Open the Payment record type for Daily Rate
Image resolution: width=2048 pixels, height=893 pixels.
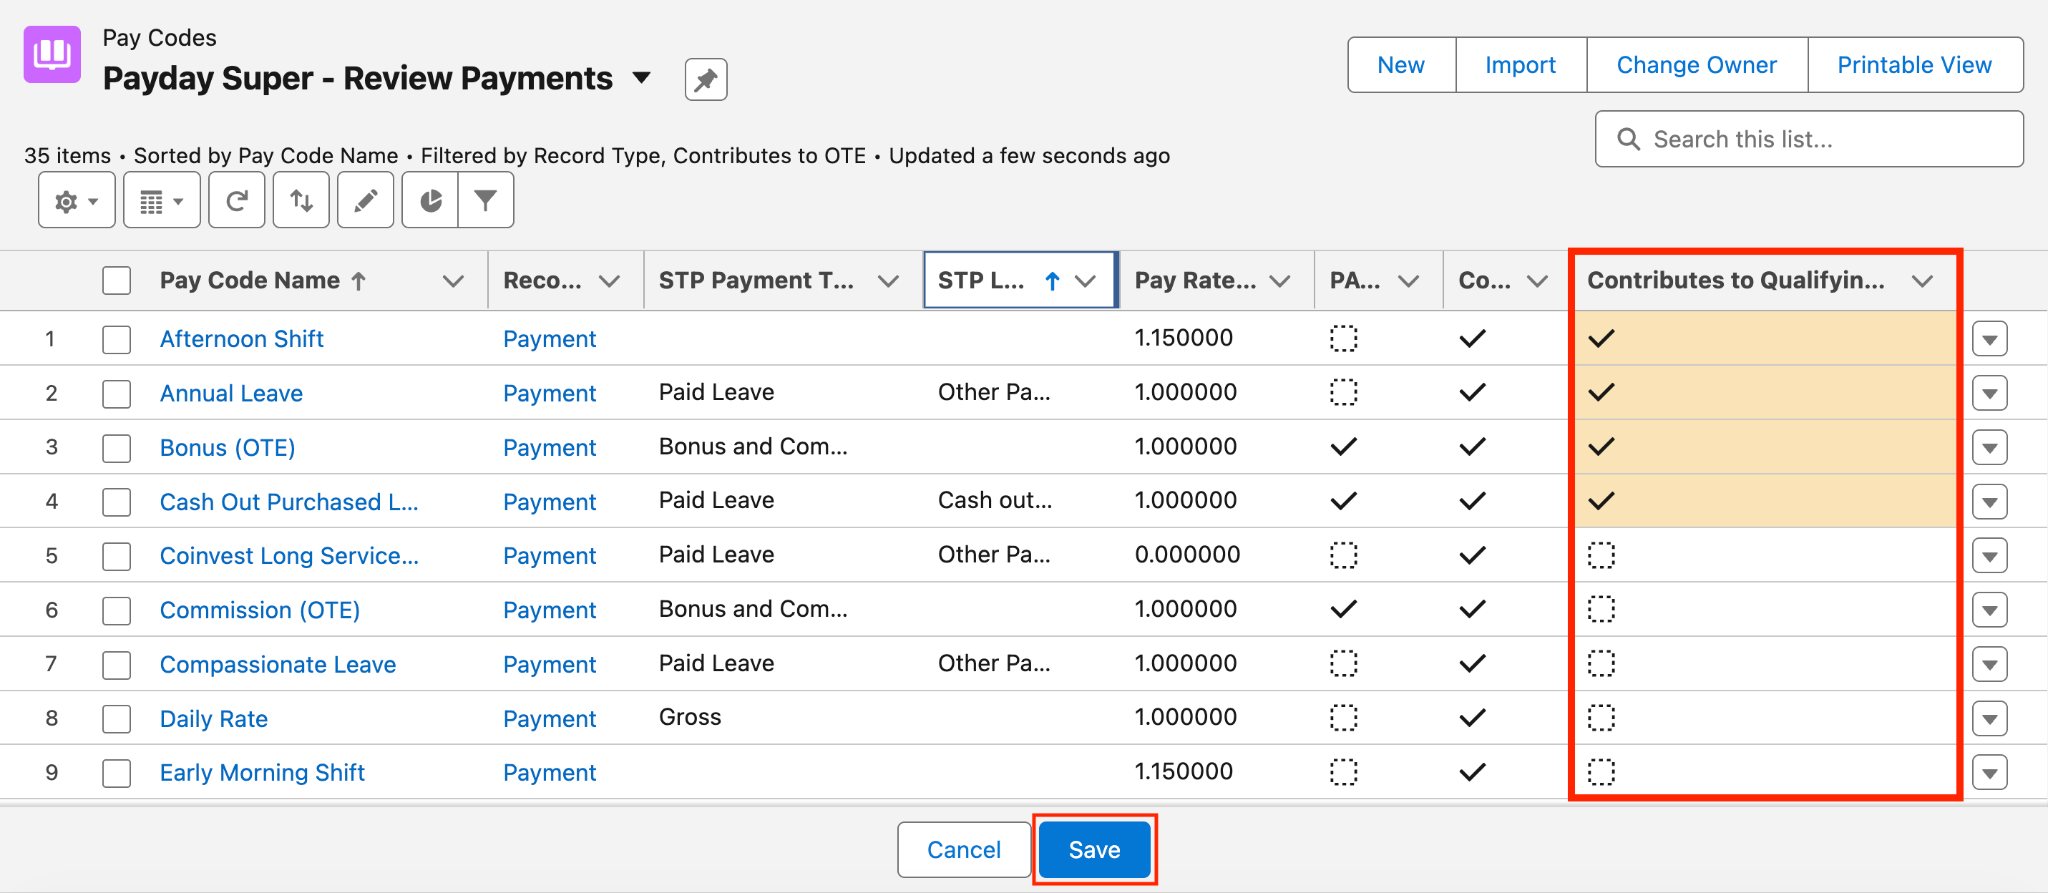coord(549,718)
